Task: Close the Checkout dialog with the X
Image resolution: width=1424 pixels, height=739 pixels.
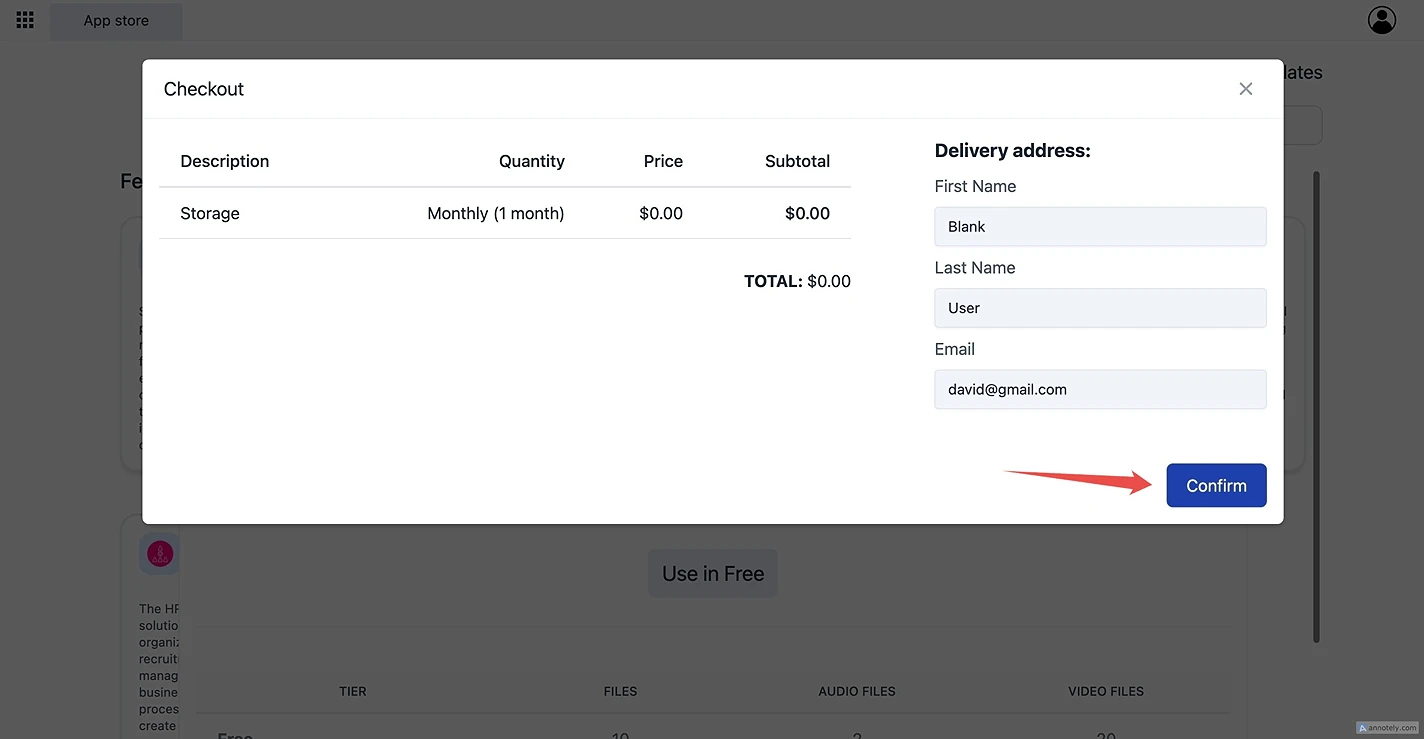Action: (1245, 89)
